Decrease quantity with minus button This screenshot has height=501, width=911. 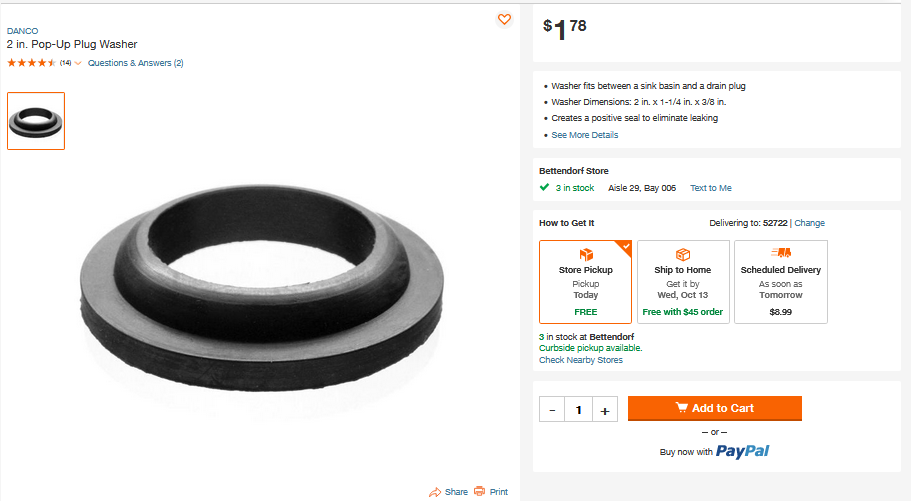click(x=552, y=409)
